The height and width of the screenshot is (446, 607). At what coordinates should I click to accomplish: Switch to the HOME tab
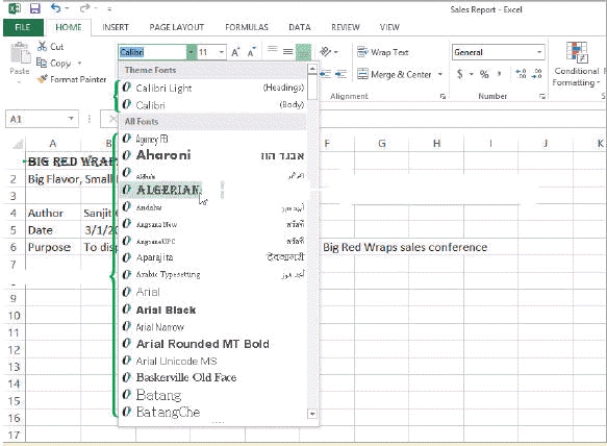tap(69, 27)
